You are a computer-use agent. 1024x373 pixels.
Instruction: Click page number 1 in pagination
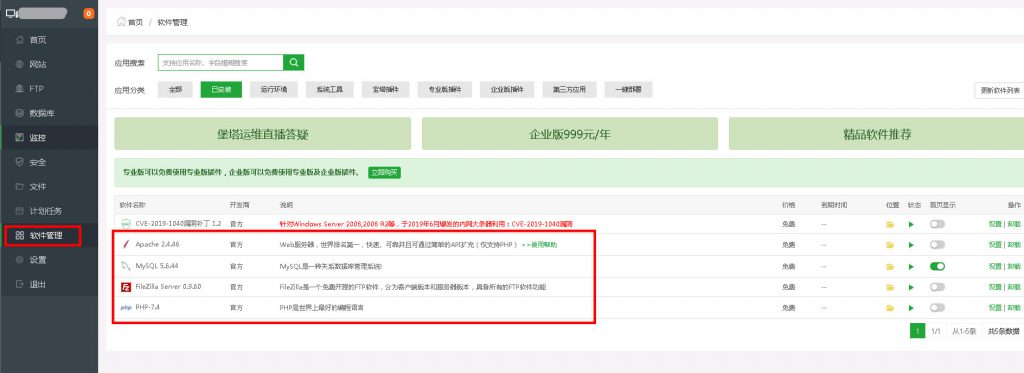point(918,331)
